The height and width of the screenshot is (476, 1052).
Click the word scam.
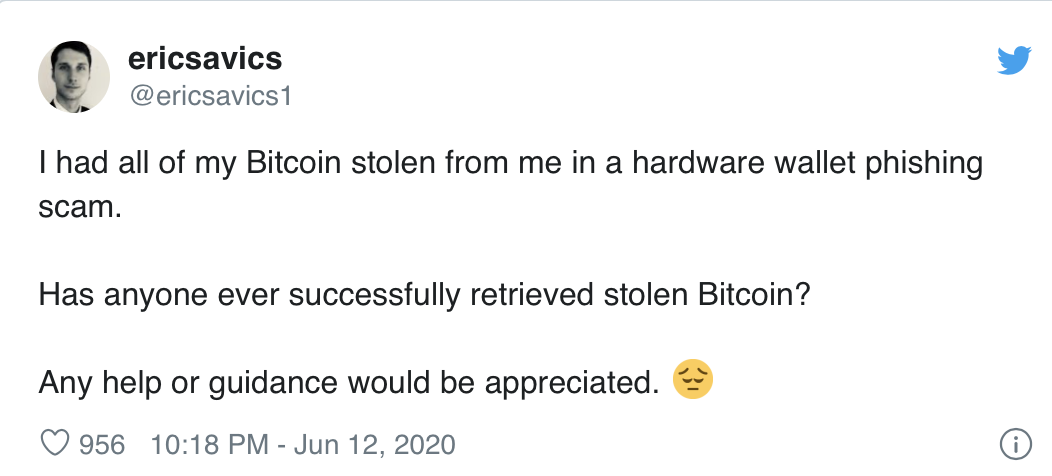click(x=81, y=208)
